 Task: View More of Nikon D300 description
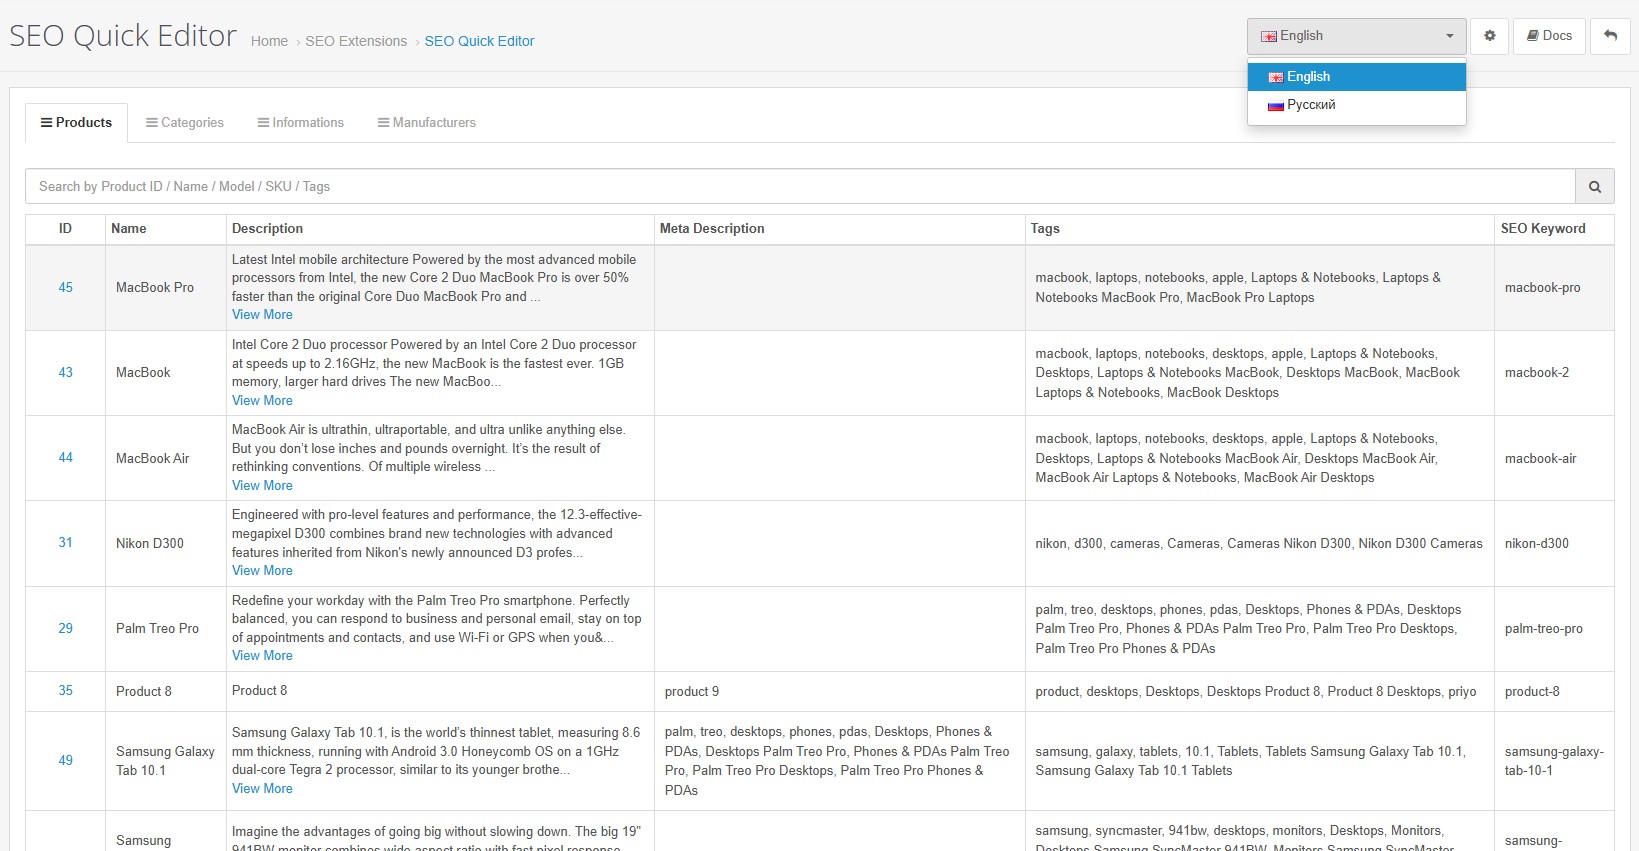pos(262,571)
